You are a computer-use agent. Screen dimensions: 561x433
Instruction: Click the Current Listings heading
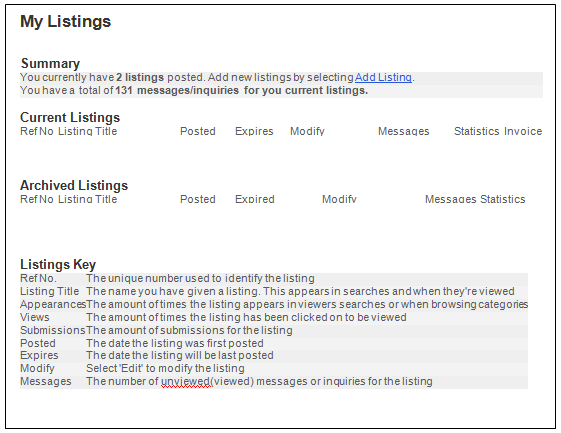70,117
